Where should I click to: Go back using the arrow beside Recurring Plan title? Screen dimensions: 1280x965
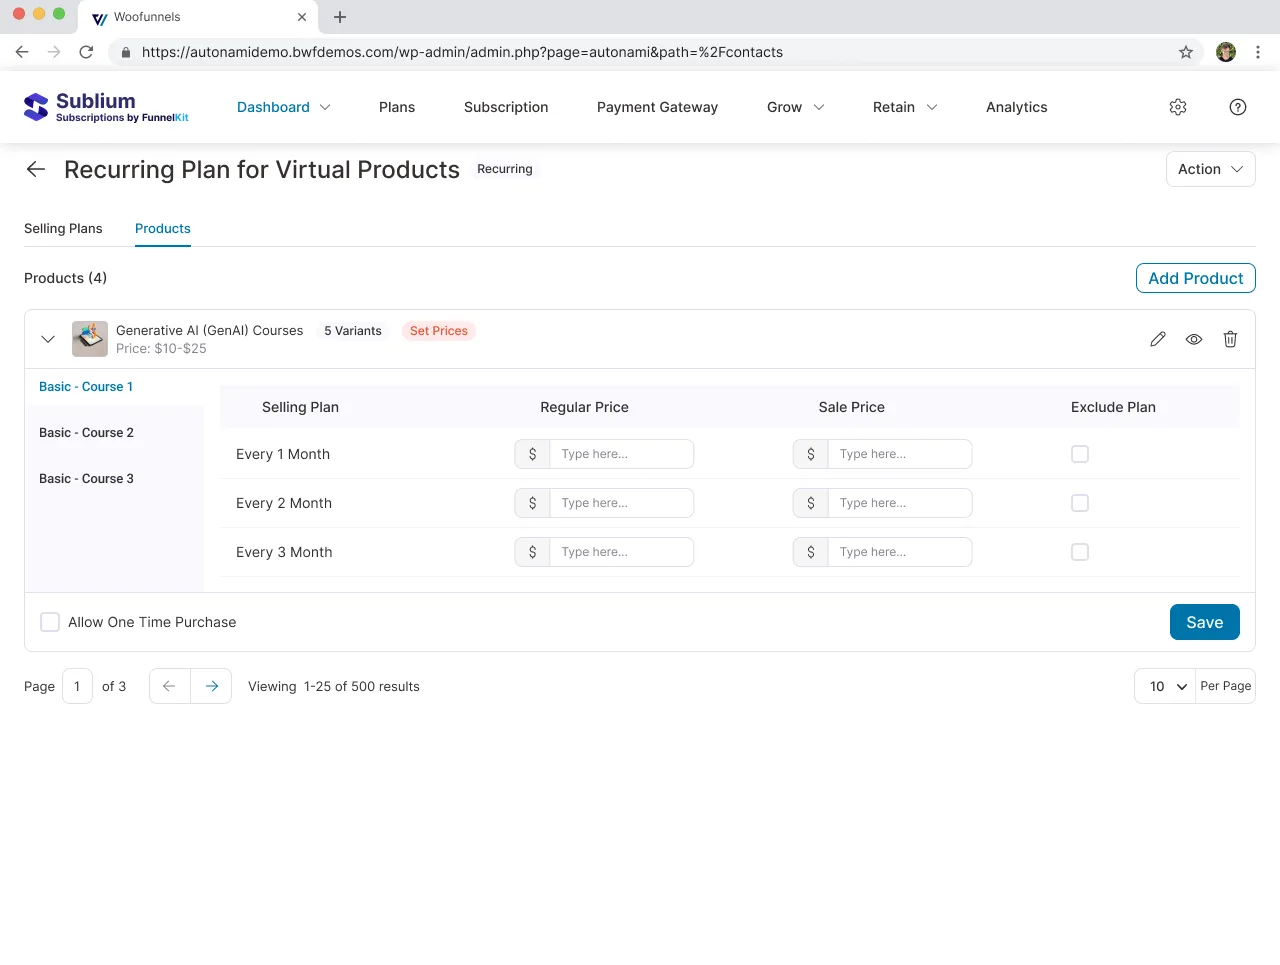pos(36,169)
